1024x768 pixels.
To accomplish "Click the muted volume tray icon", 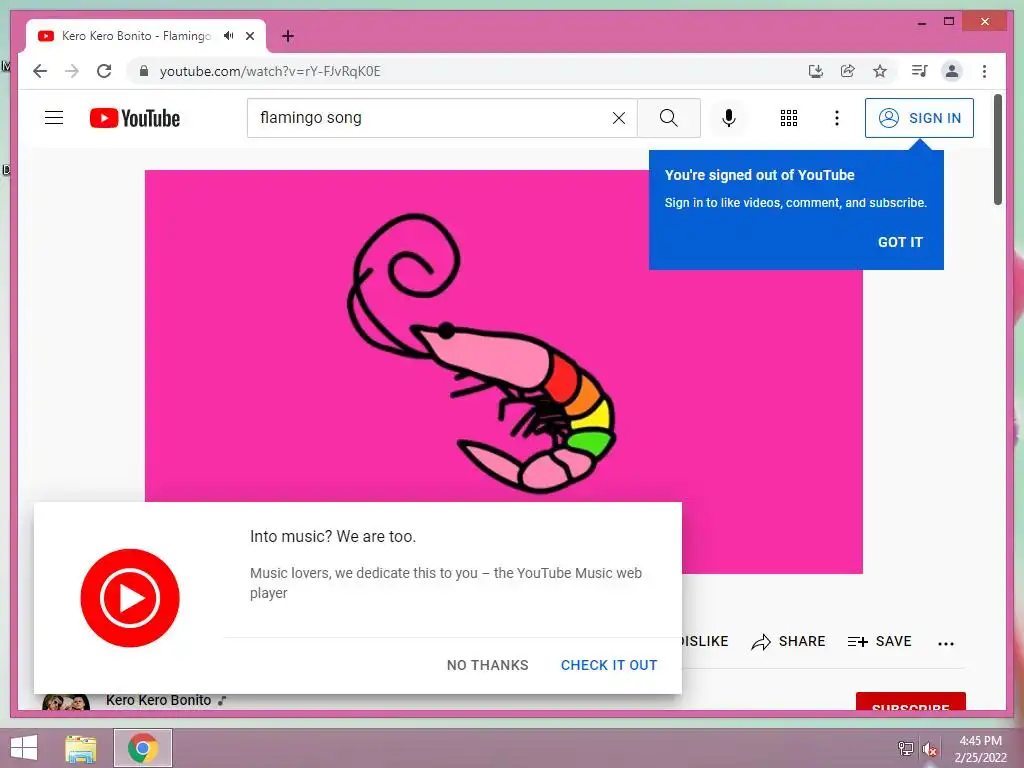I will [930, 749].
